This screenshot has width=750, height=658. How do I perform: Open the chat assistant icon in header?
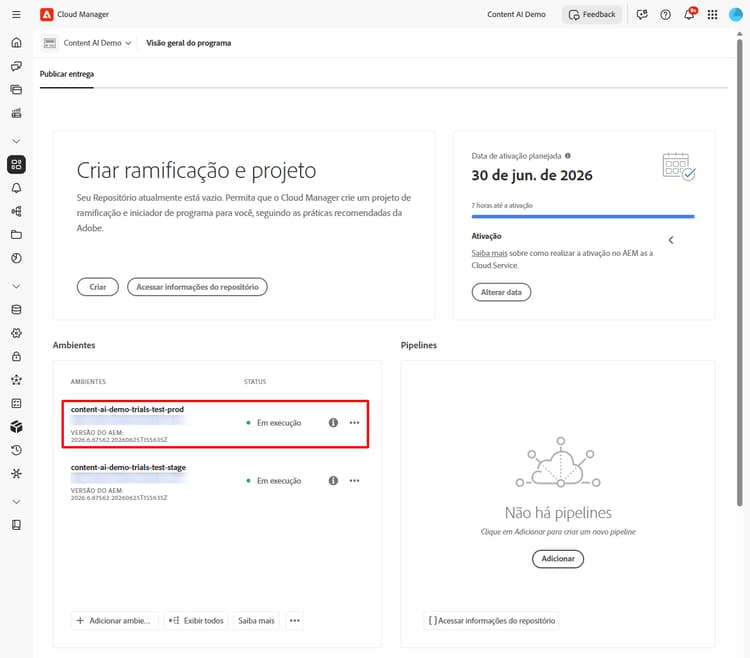click(x=642, y=14)
